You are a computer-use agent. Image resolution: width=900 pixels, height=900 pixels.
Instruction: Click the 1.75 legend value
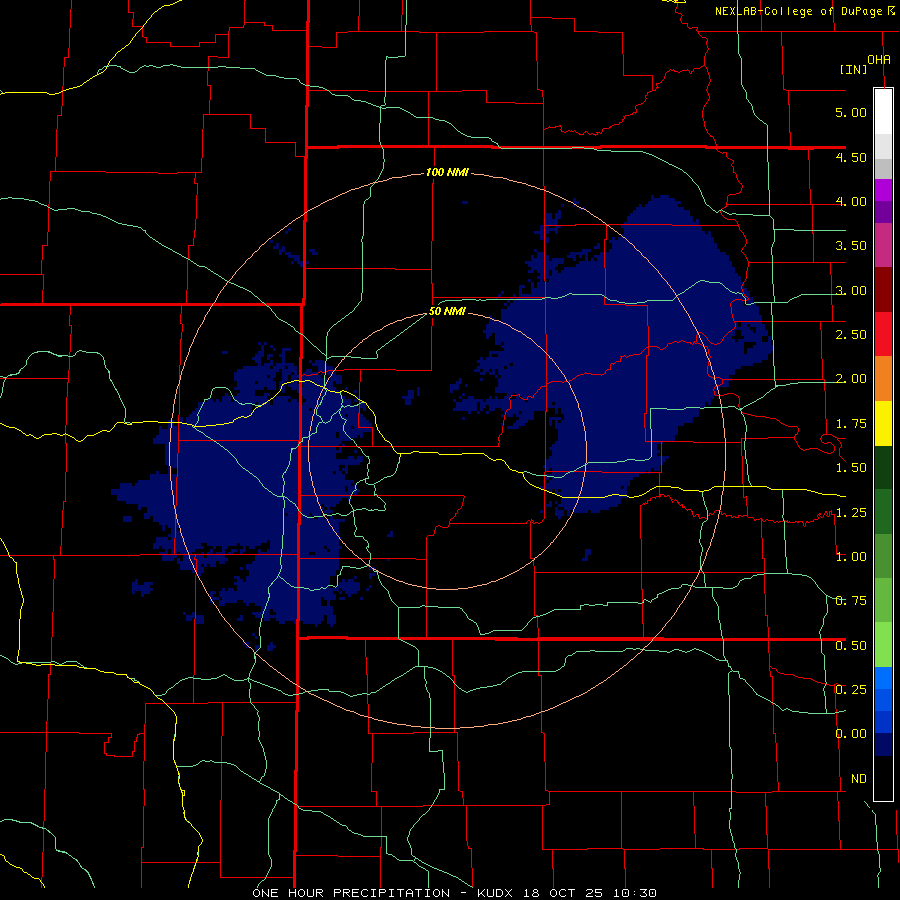(x=851, y=424)
